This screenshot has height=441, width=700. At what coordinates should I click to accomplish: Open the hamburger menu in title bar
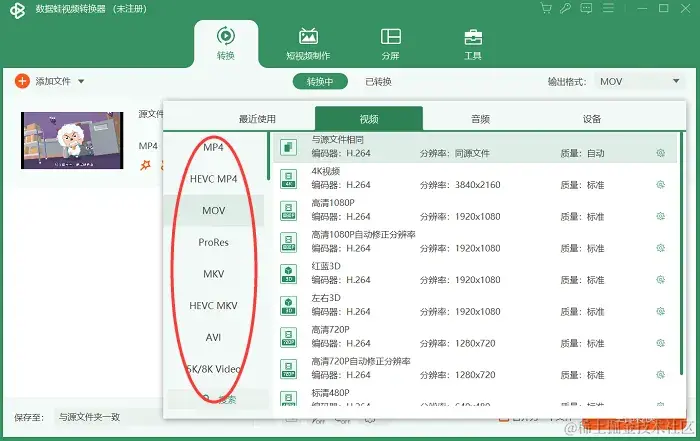click(608, 8)
